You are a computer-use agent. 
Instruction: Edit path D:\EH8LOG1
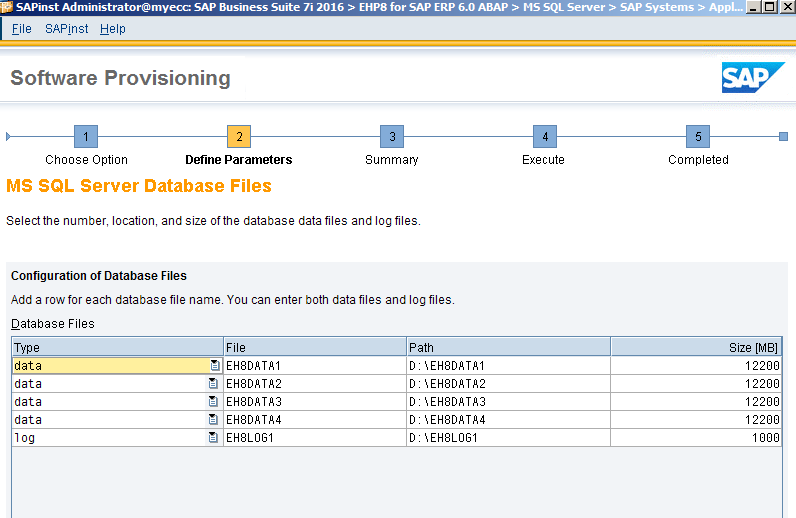509,438
